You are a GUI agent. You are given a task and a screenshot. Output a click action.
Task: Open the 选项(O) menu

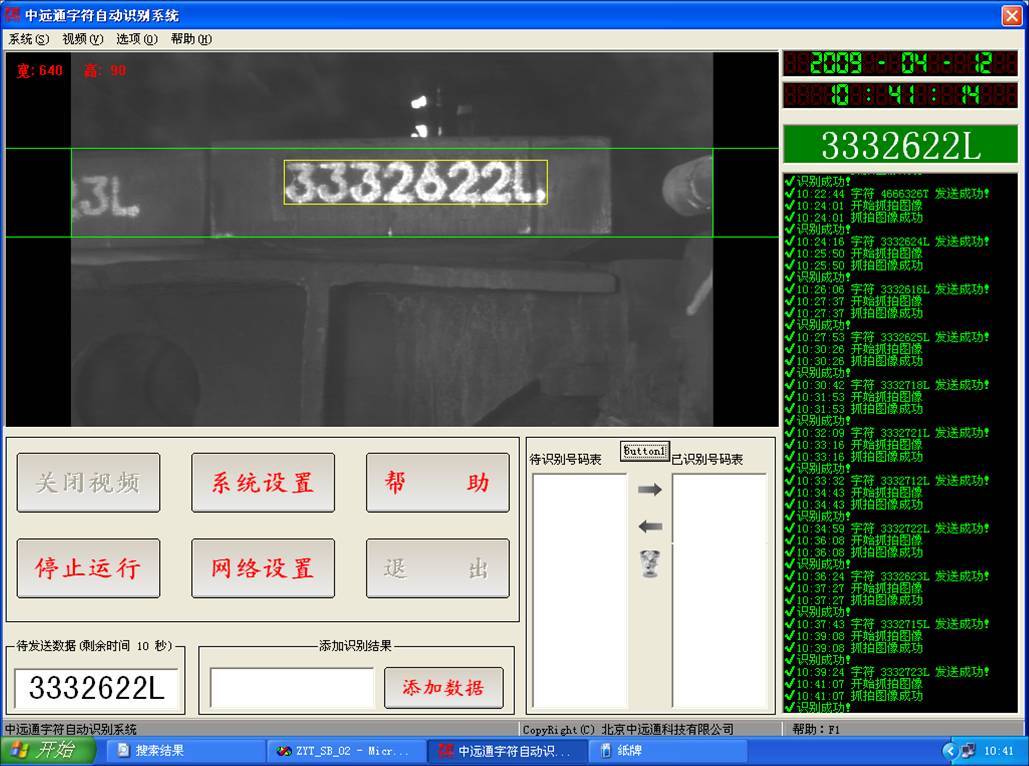[x=136, y=39]
